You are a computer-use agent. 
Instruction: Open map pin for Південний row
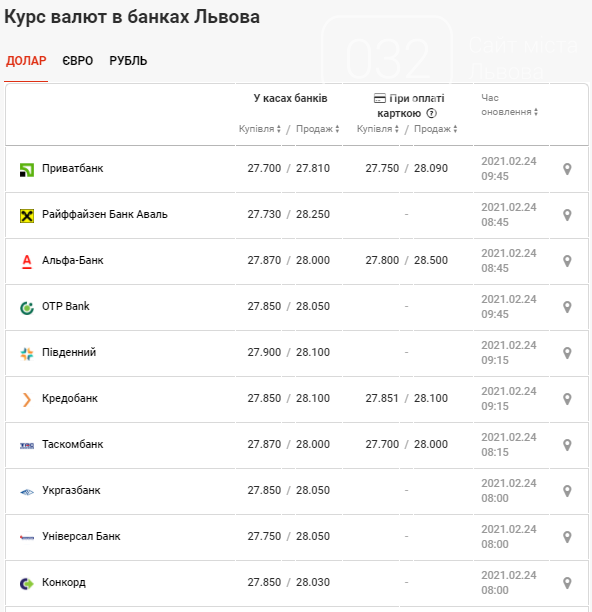click(567, 353)
